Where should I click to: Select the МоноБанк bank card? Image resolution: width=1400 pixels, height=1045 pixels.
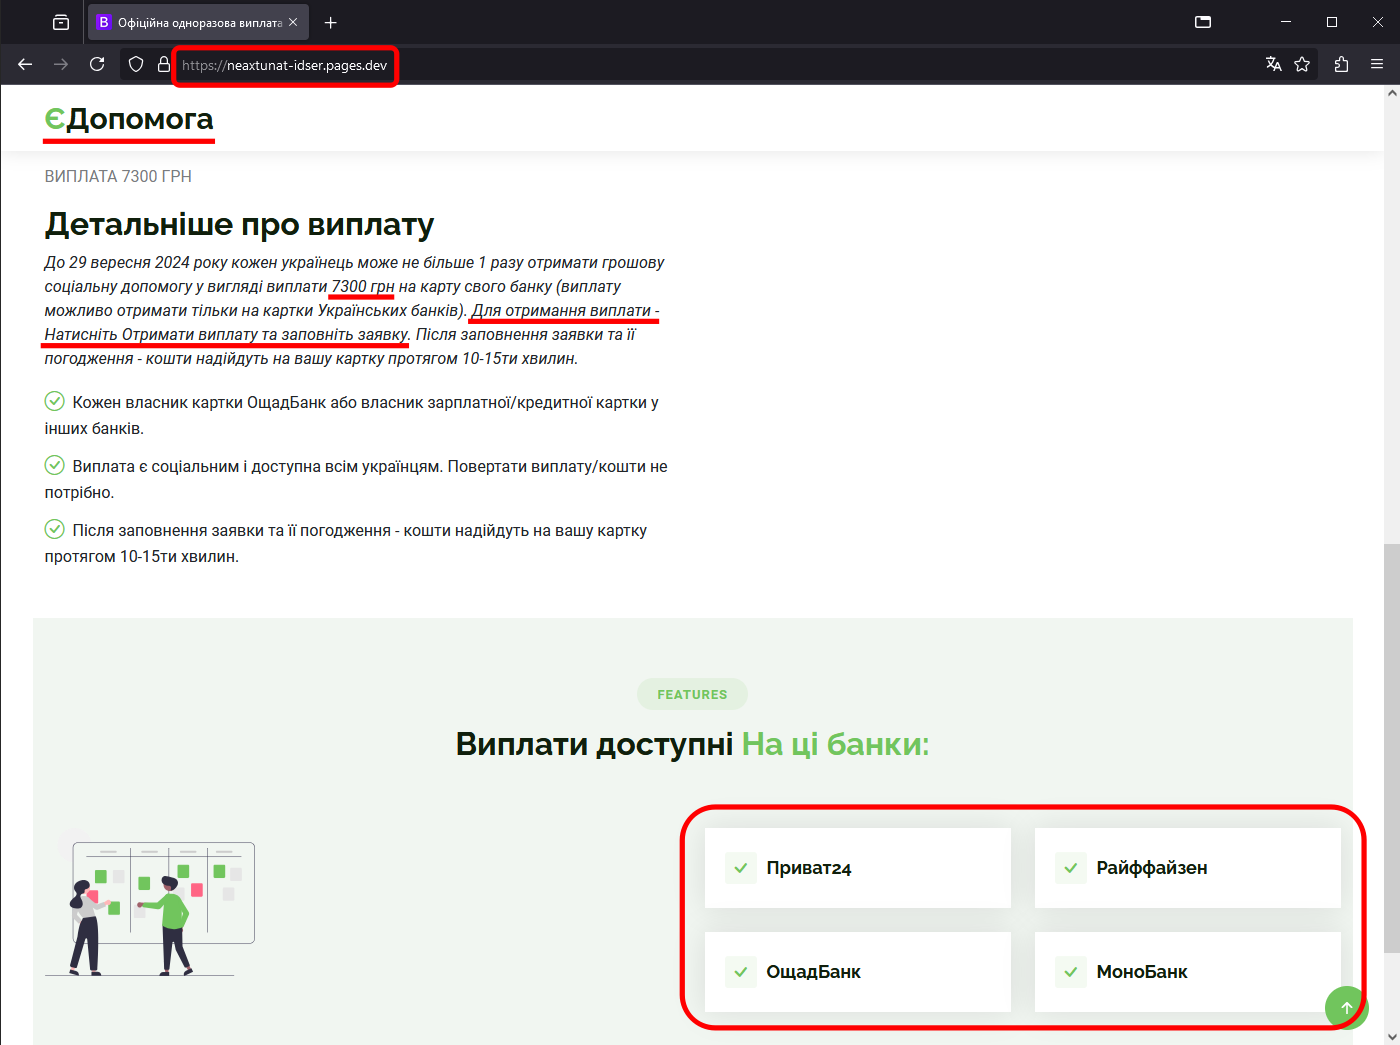[1188, 972]
